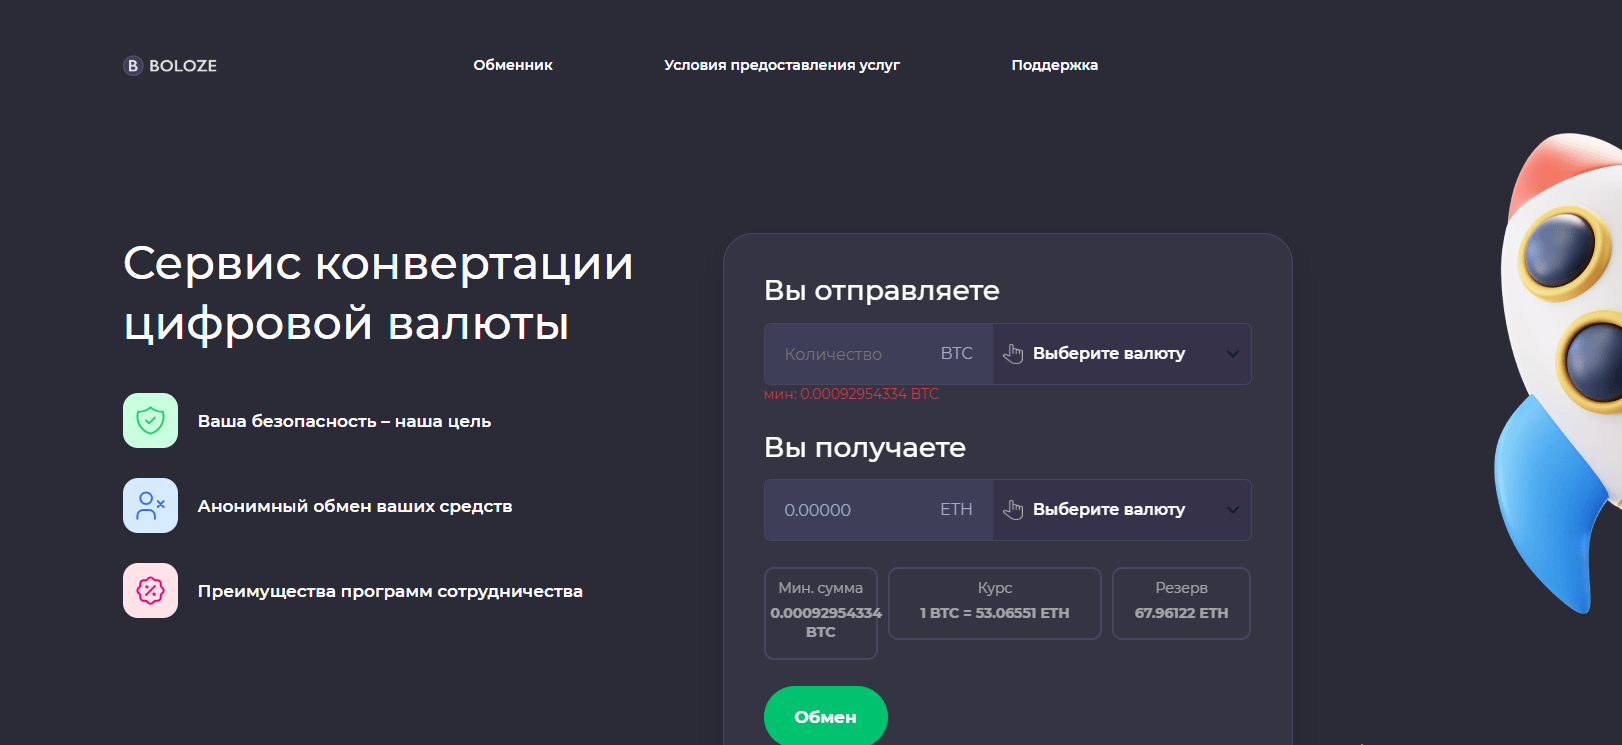Click the pink discount badge icon
1622x745 pixels.
coord(150,591)
